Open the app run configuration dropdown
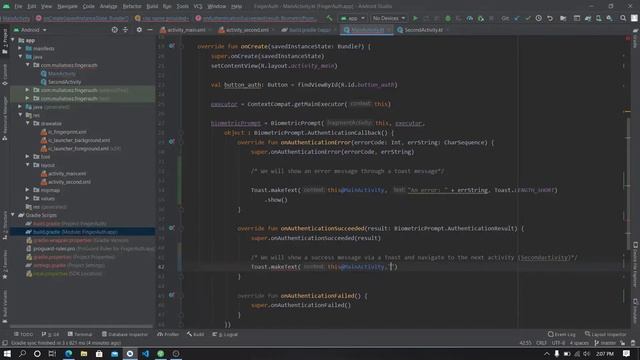 352,18
